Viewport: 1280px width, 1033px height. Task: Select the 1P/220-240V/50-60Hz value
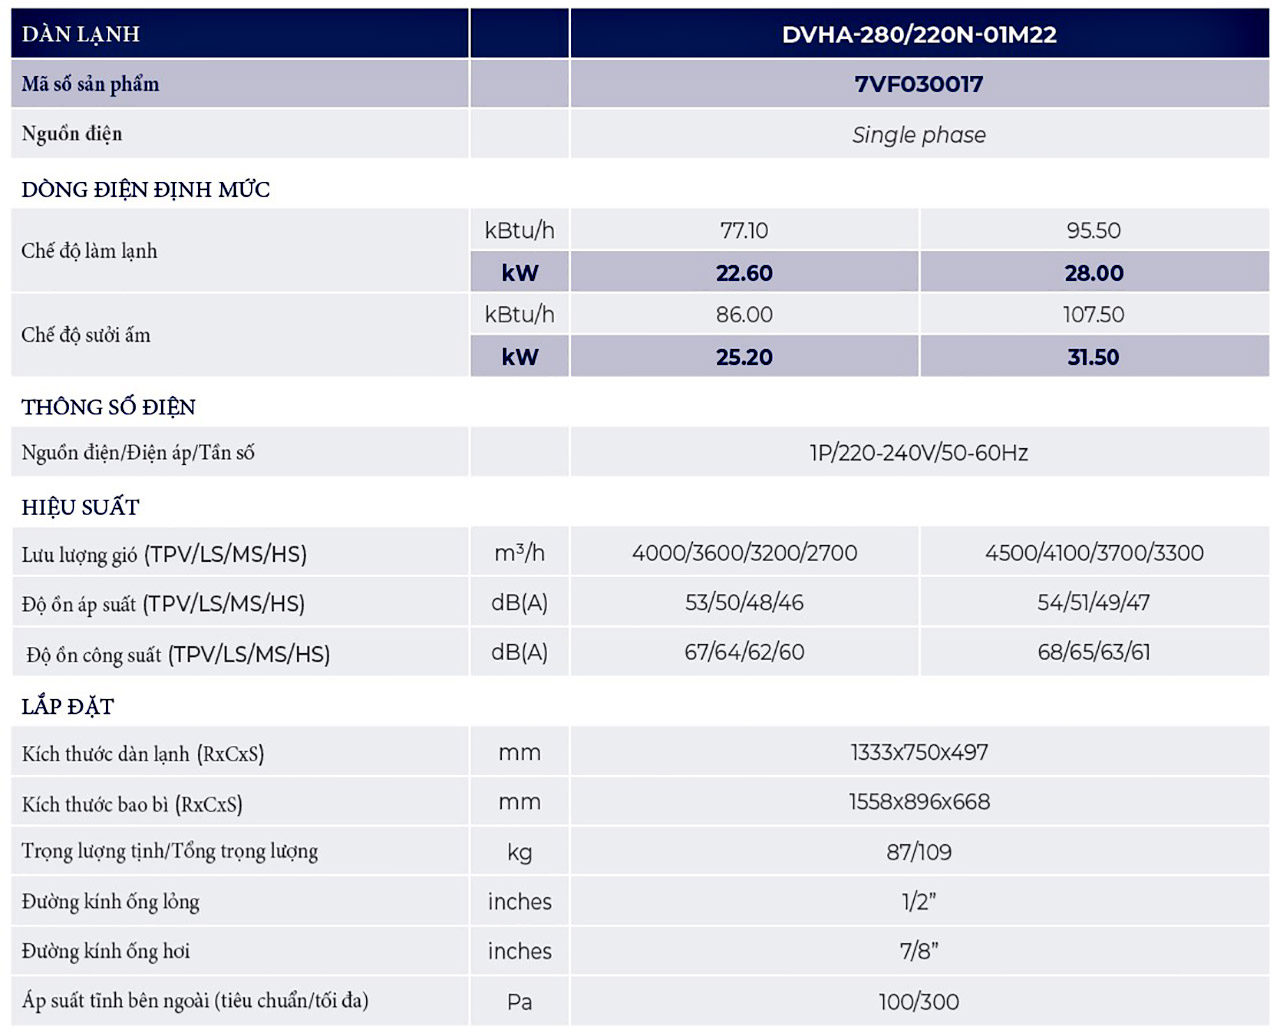[918, 453]
